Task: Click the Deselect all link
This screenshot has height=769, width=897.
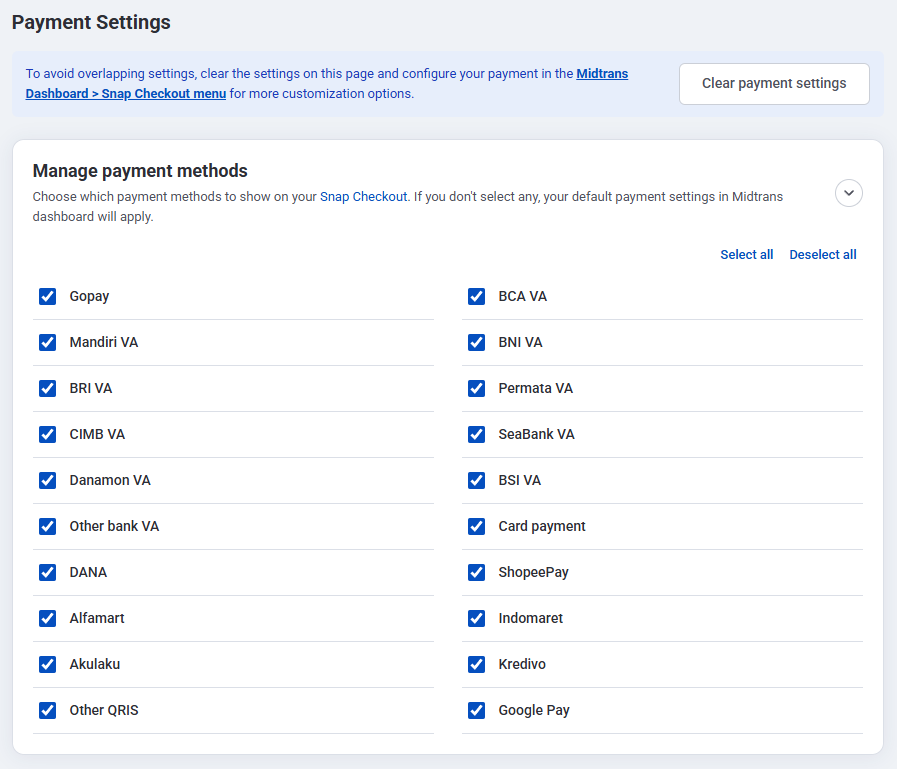Action: [x=823, y=255]
